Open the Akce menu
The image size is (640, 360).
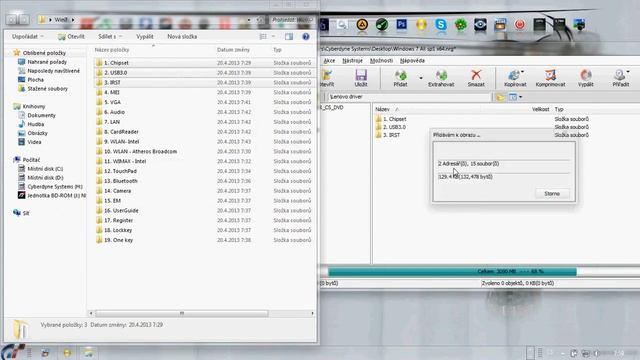[329, 60]
